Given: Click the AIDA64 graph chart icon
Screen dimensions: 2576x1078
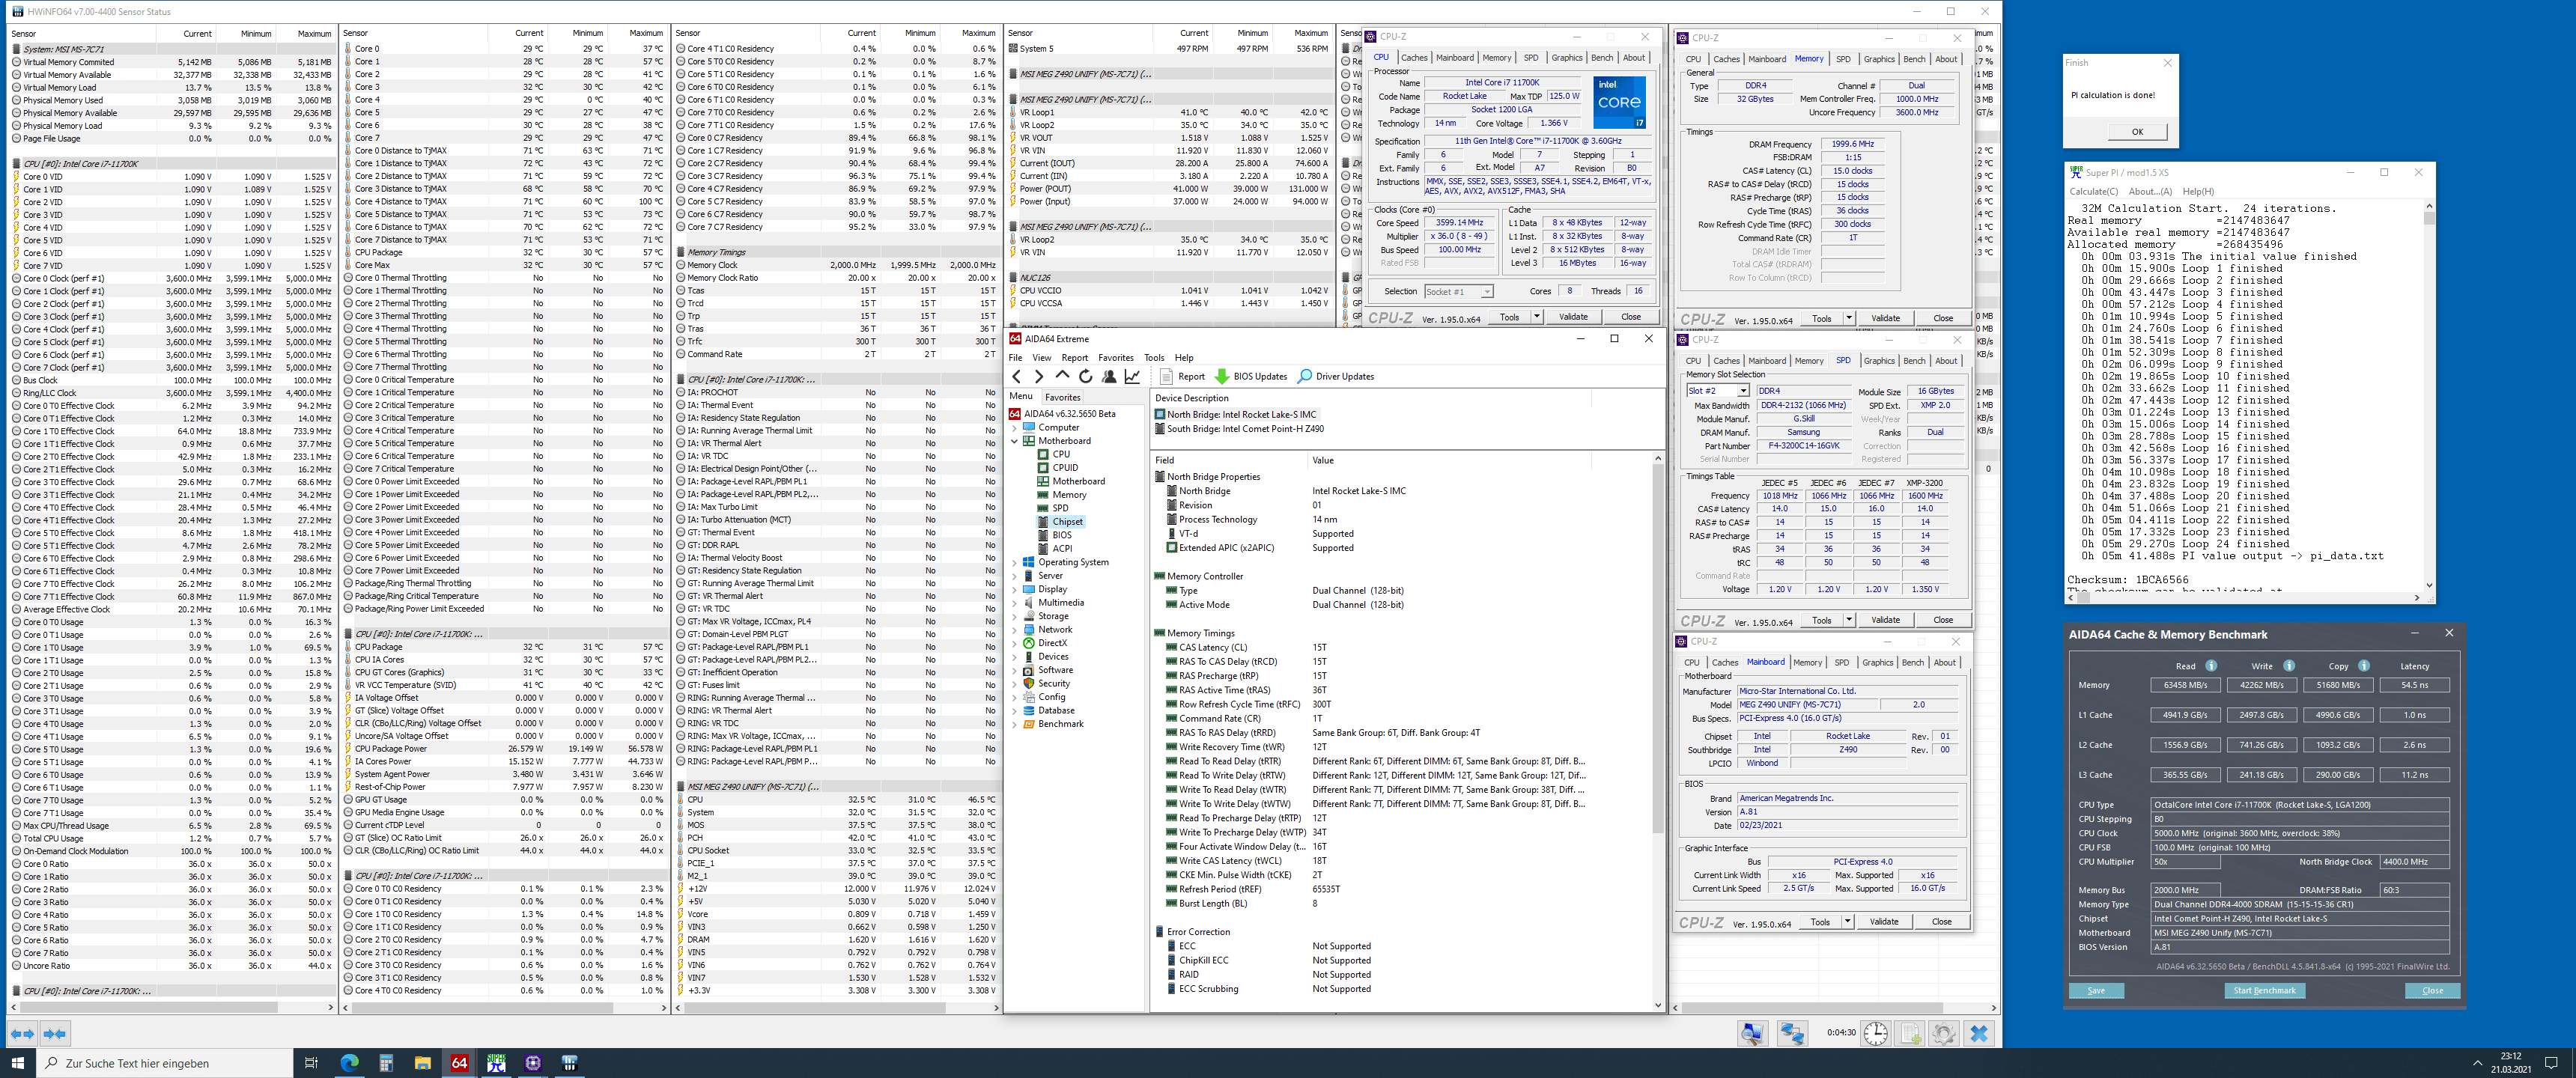Looking at the screenshot, I should point(1132,377).
